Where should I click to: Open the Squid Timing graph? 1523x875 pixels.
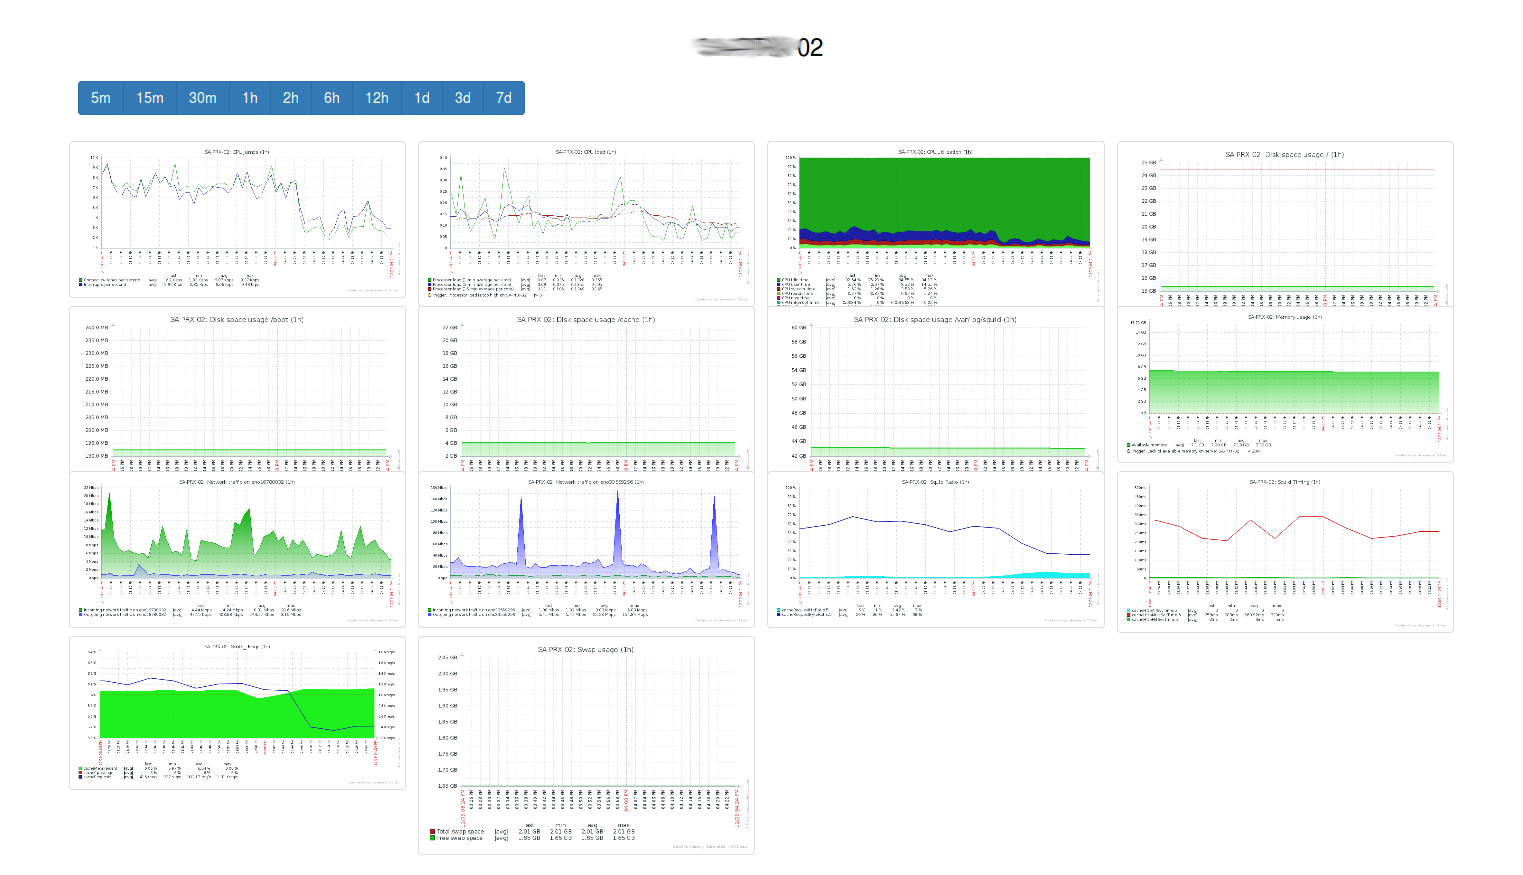pyautogui.click(x=1284, y=552)
